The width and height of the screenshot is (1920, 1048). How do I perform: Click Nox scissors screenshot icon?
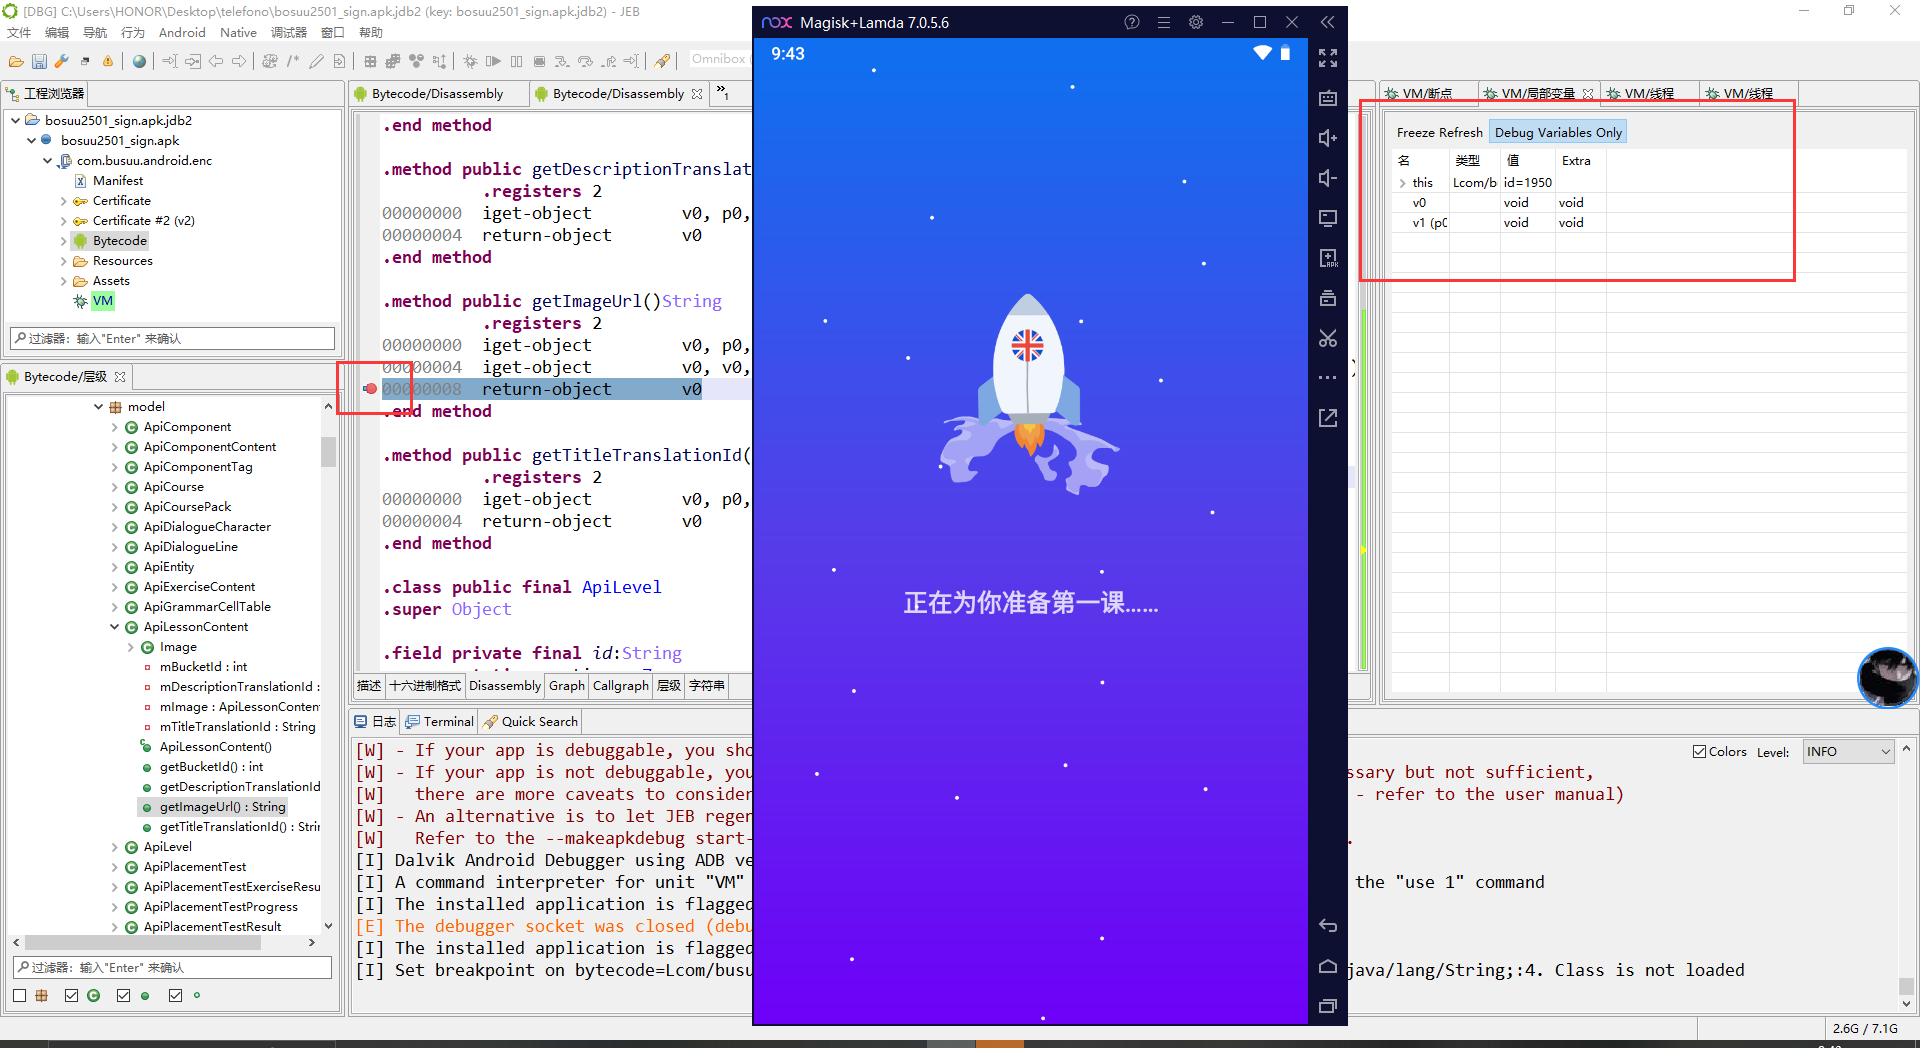[x=1328, y=339]
